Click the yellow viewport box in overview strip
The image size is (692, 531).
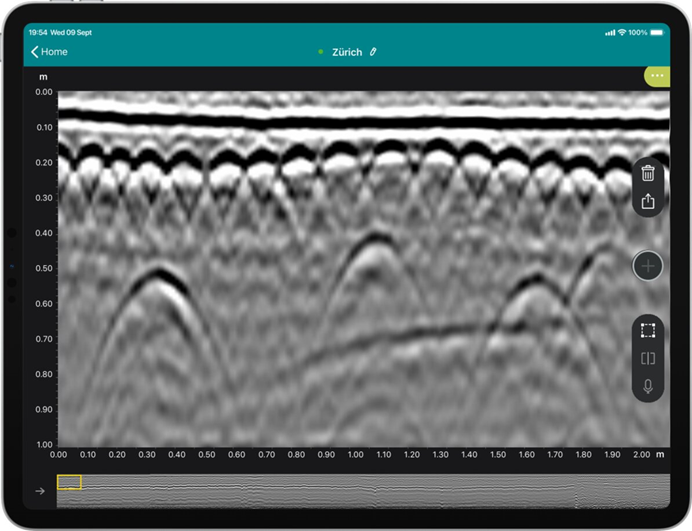[69, 482]
